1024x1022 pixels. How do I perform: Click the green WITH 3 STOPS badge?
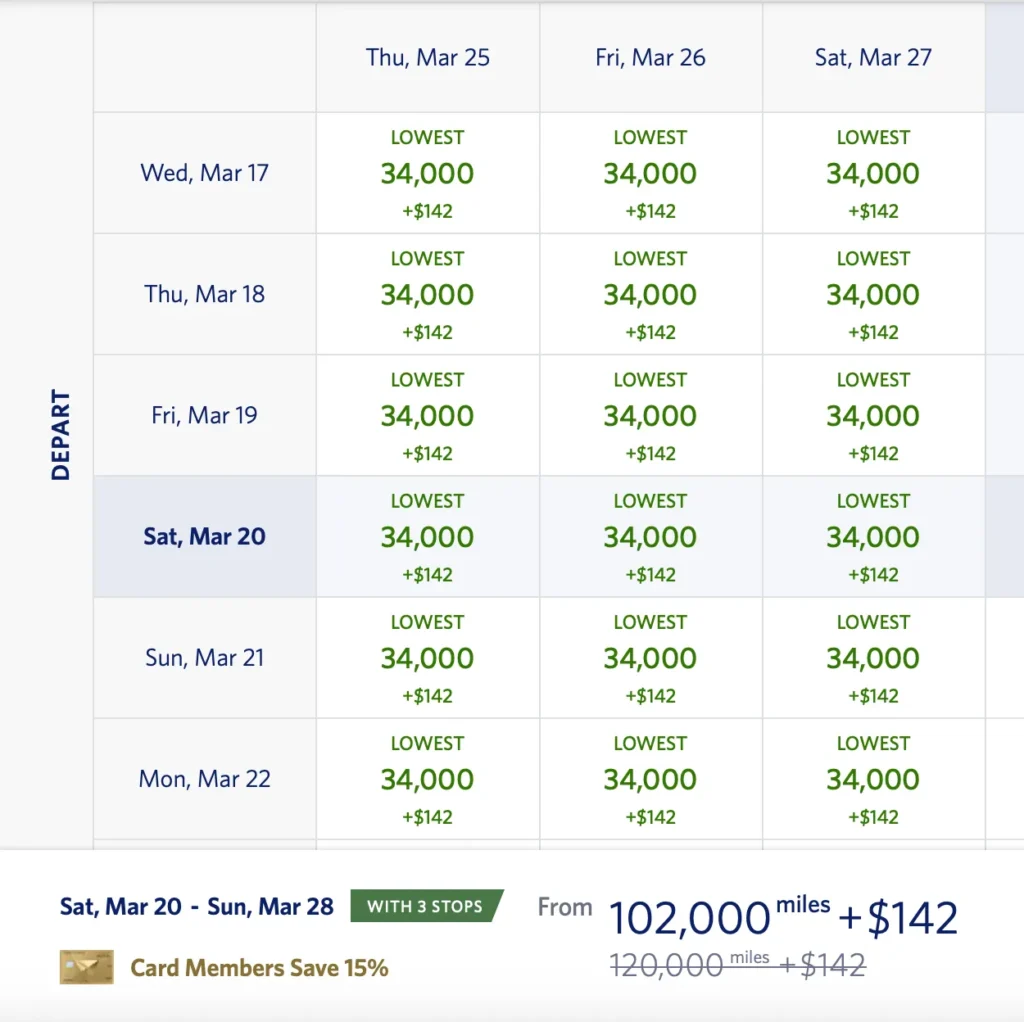427,906
